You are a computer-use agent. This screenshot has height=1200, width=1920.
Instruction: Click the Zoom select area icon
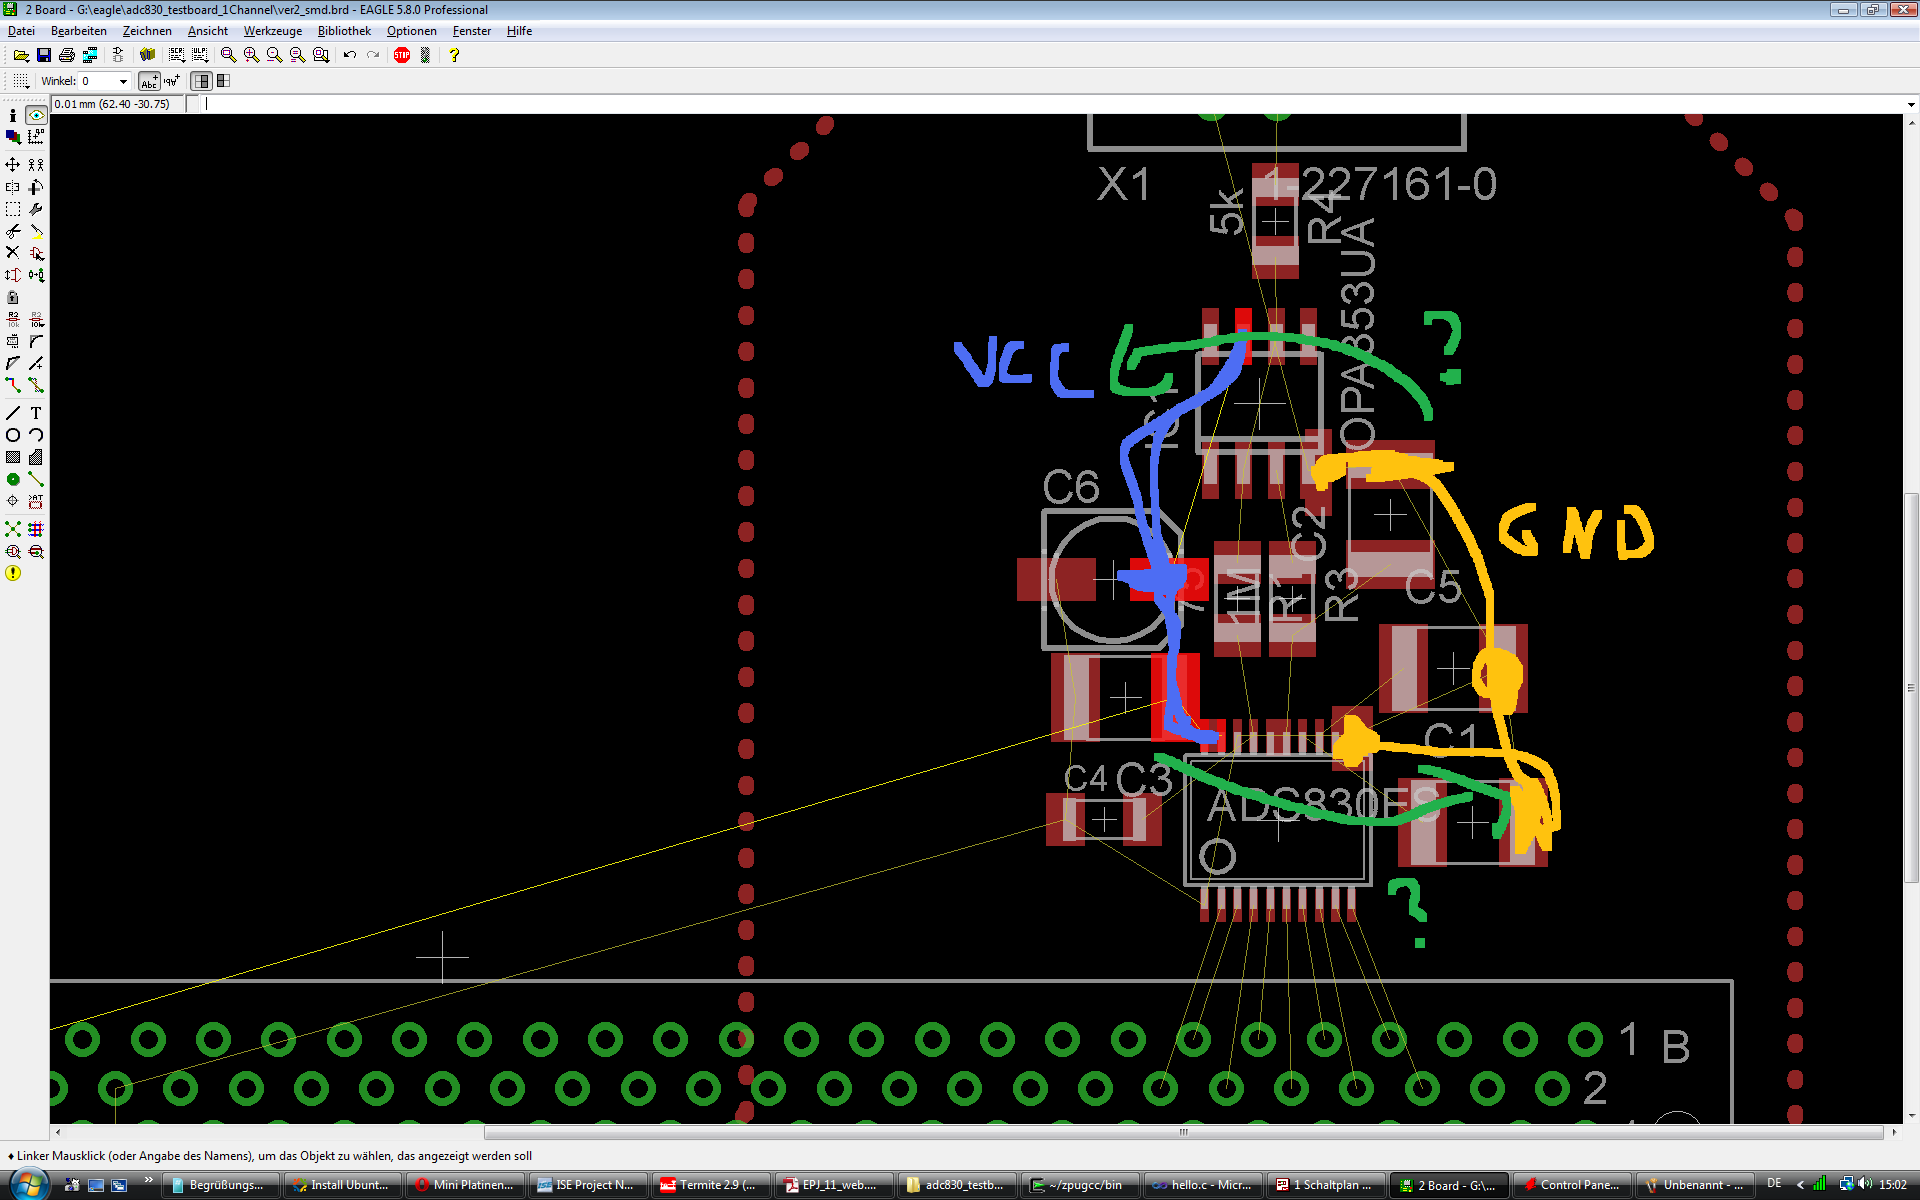[321, 55]
